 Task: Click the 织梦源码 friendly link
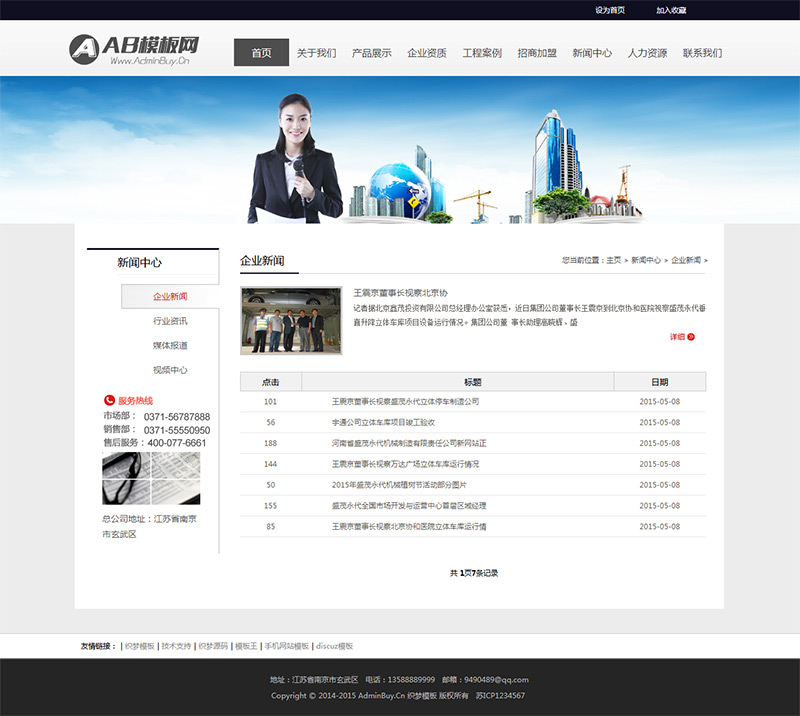point(213,646)
